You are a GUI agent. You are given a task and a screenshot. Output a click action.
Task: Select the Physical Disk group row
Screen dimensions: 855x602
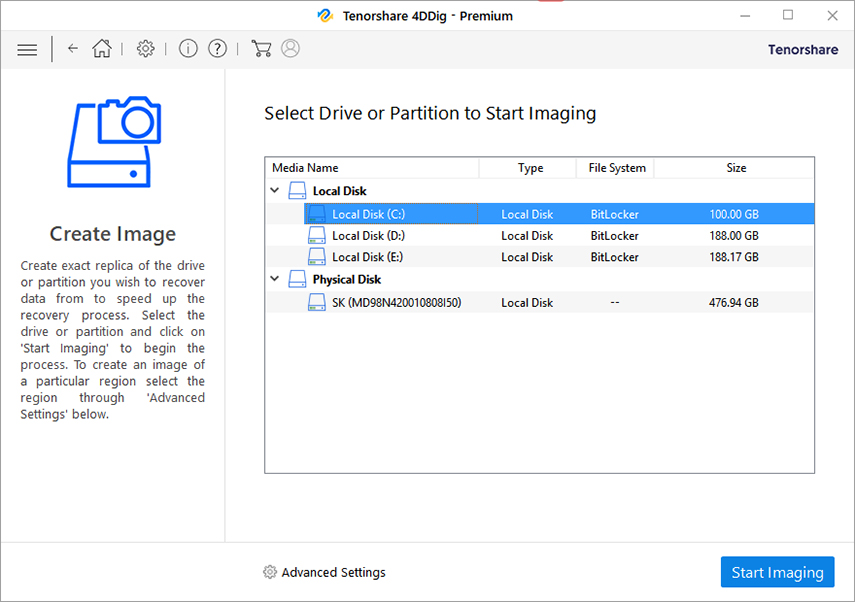pos(540,279)
